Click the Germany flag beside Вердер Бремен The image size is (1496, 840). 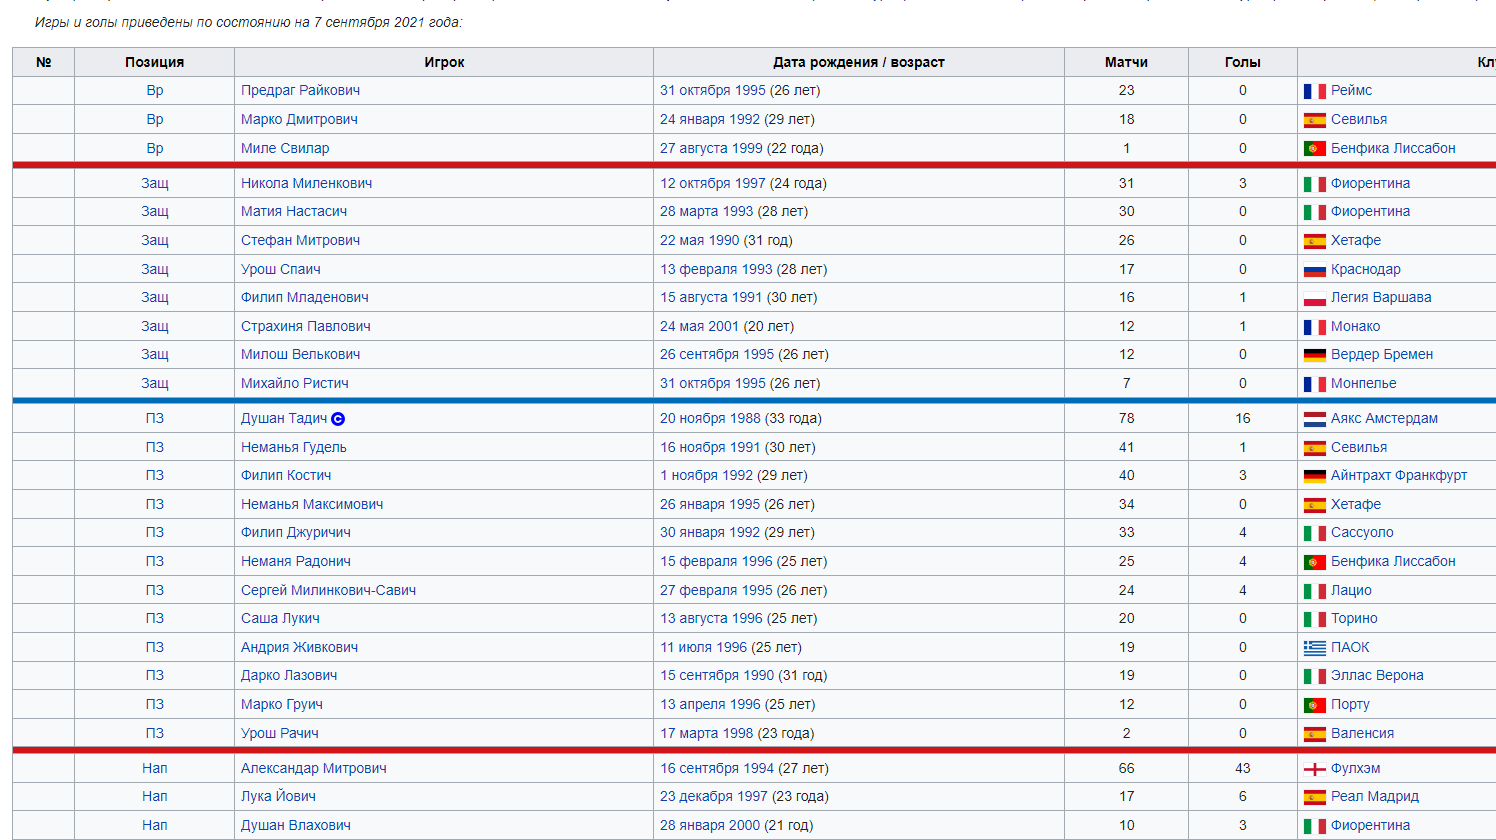click(1315, 355)
